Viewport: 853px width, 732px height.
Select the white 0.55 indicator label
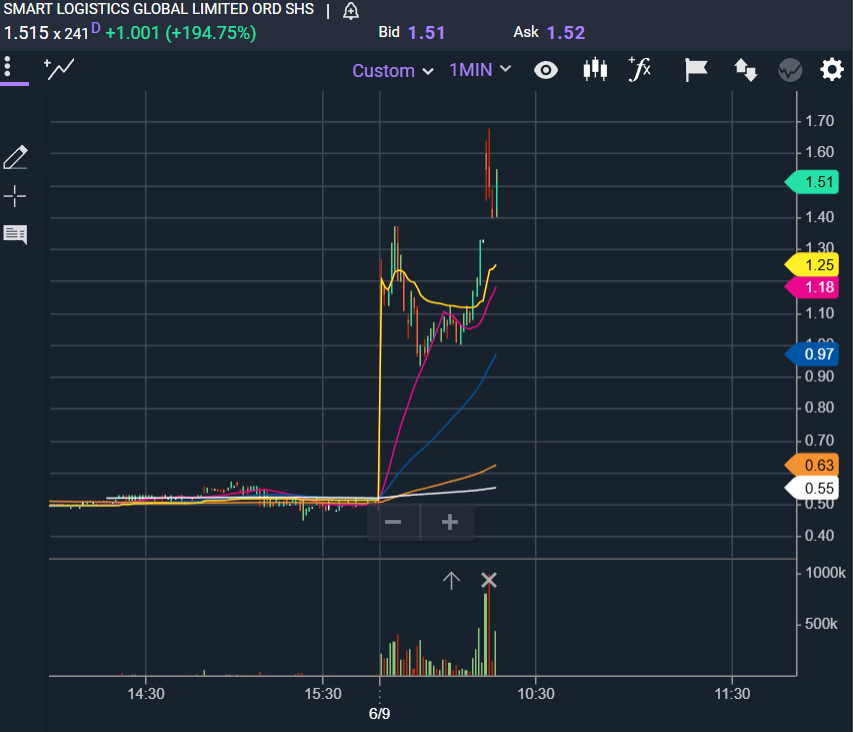812,488
